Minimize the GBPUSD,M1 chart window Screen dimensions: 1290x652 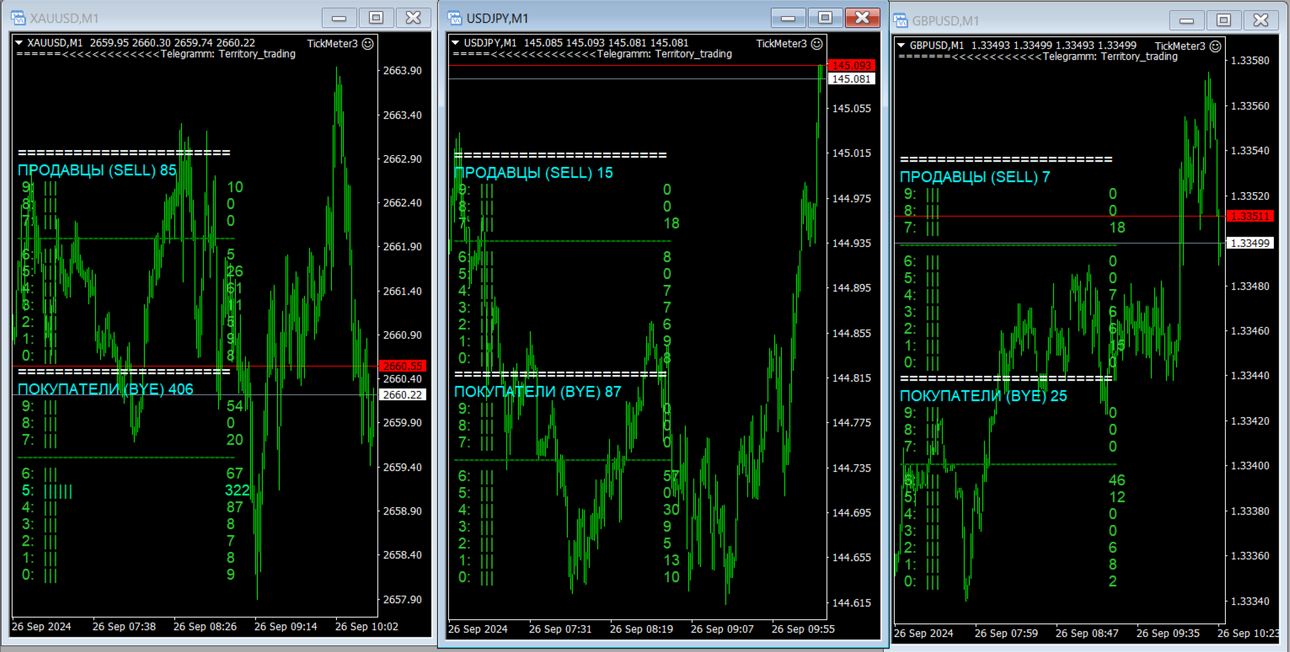(1186, 21)
